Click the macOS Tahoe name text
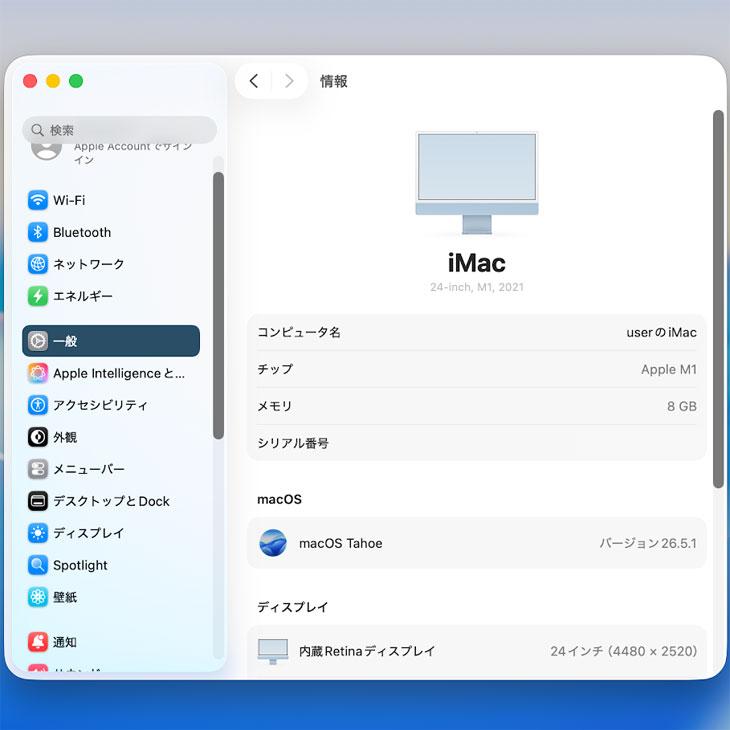730x730 pixels. click(x=341, y=543)
